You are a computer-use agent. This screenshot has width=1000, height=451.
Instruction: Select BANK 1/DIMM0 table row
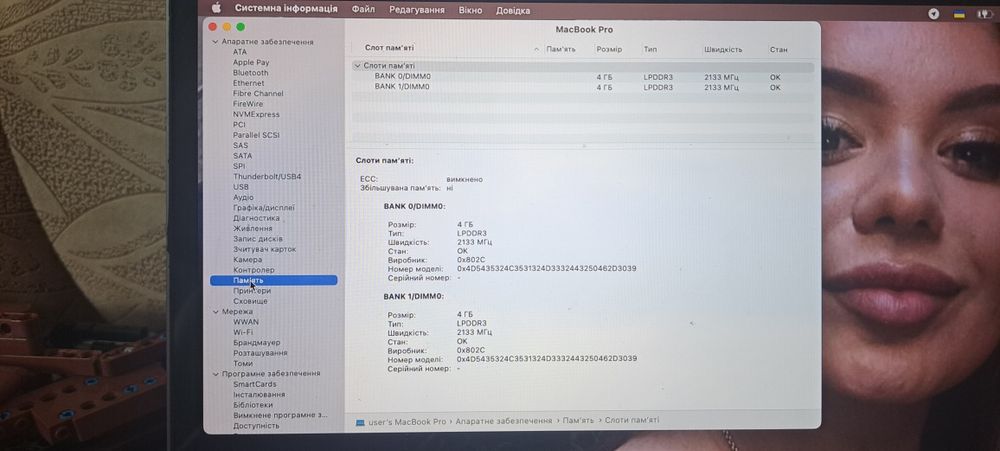(x=583, y=87)
